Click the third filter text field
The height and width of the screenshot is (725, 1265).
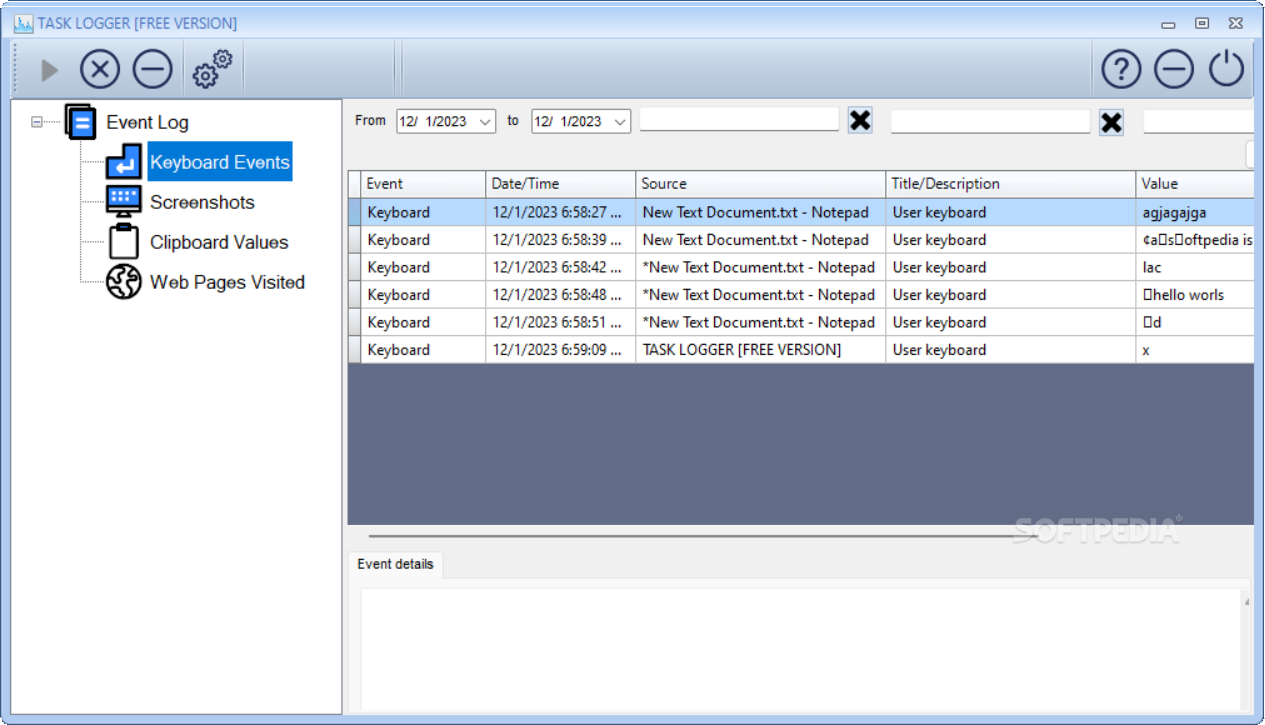(x=1198, y=121)
